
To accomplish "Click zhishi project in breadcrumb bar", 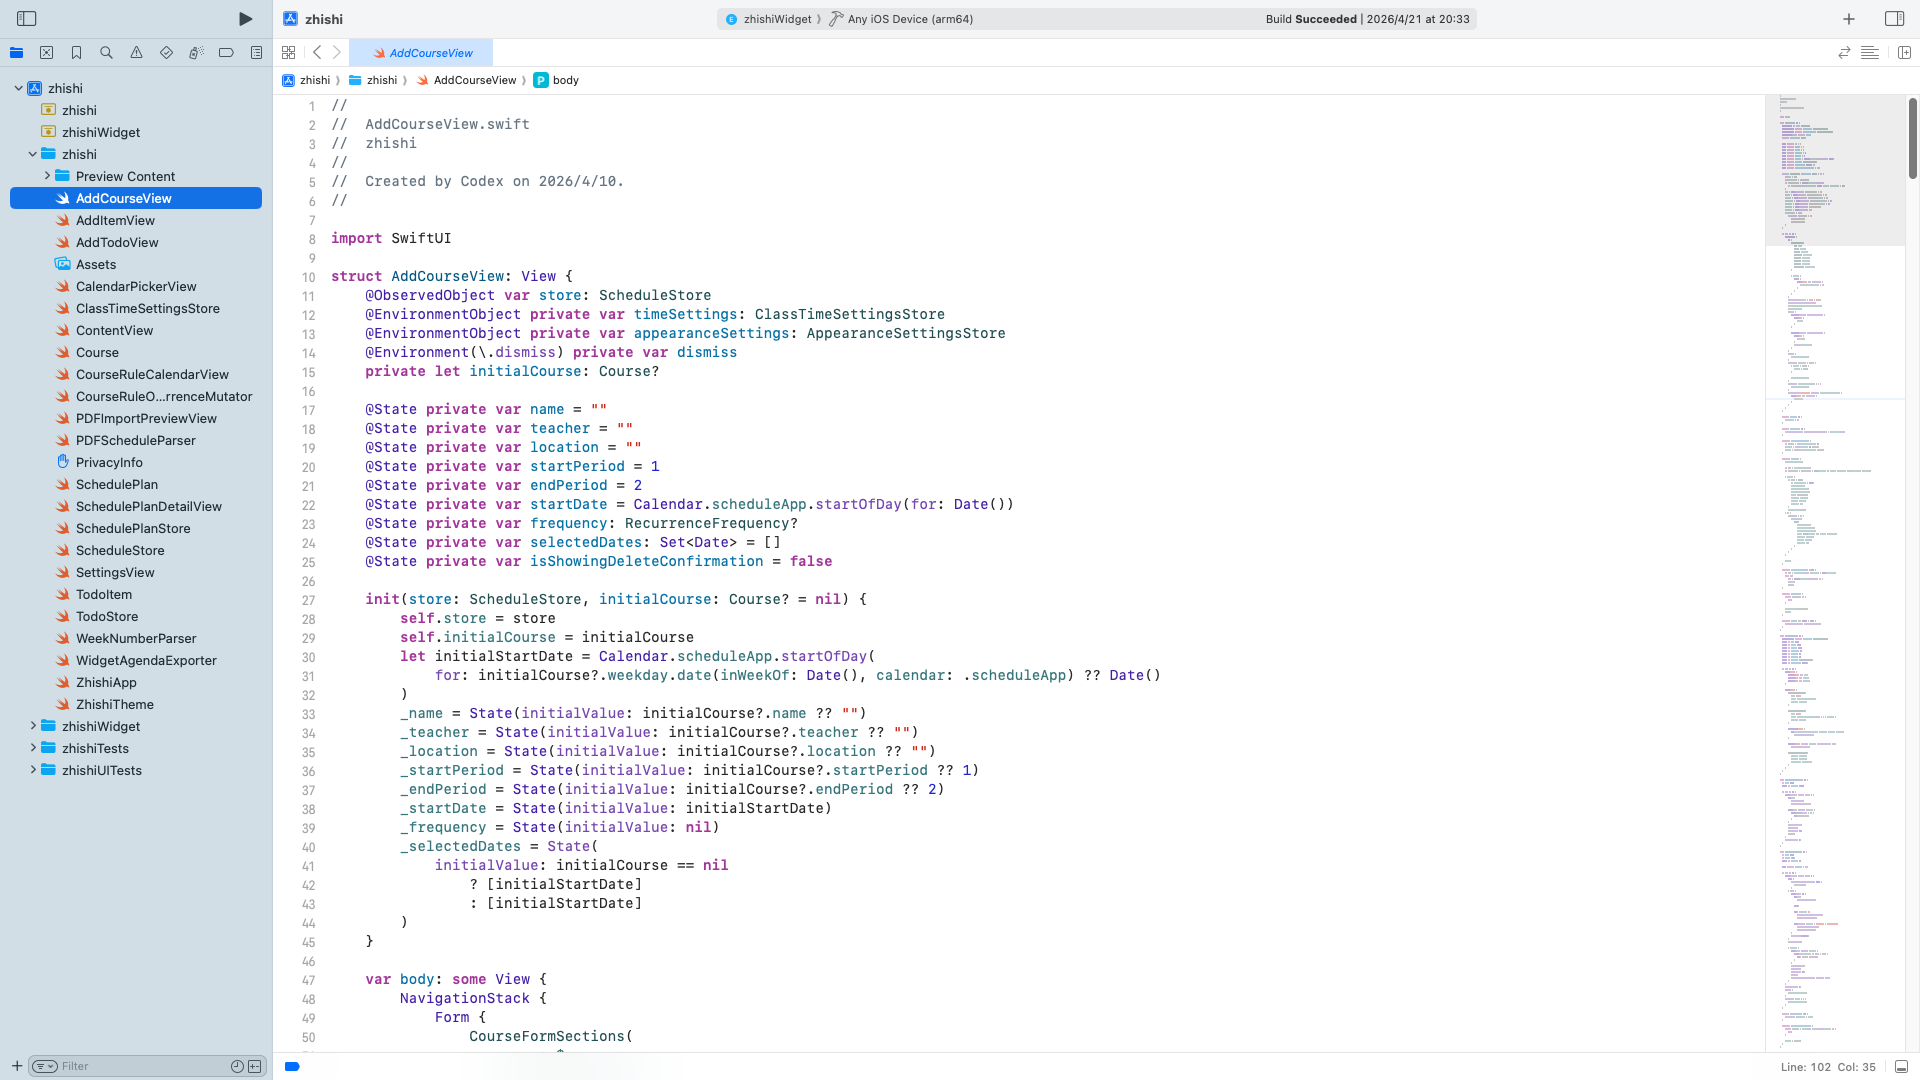I will pos(306,80).
